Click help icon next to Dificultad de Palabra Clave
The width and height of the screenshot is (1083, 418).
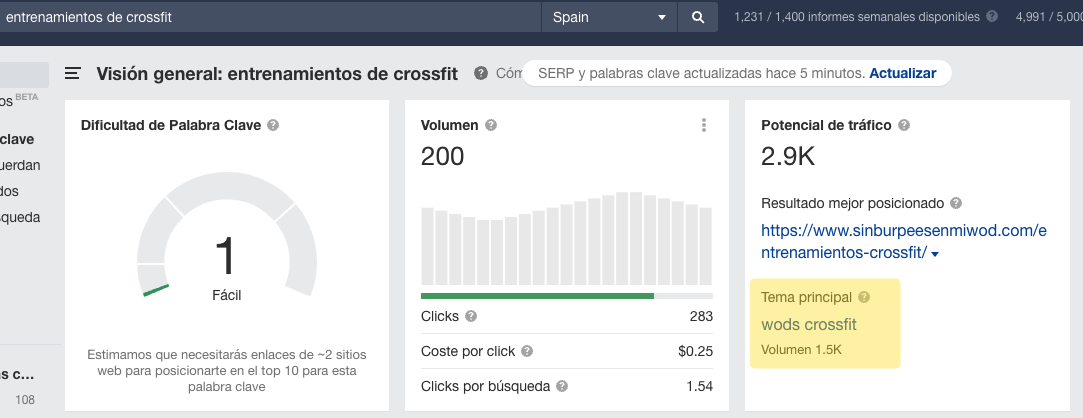click(273, 126)
